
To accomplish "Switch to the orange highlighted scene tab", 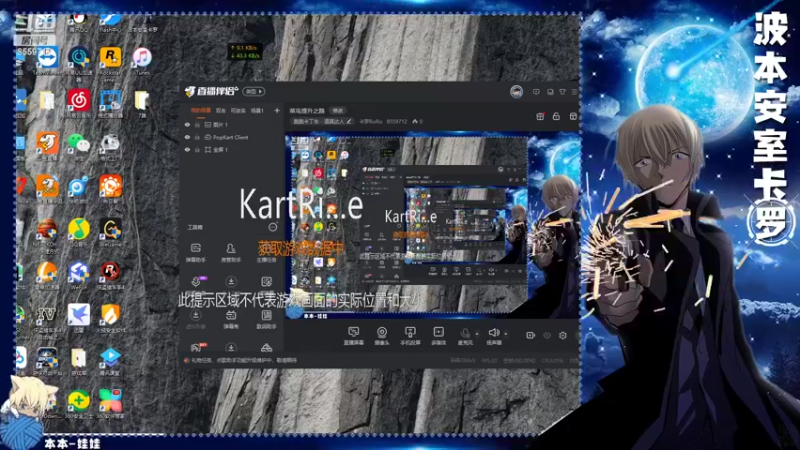I will 201,110.
